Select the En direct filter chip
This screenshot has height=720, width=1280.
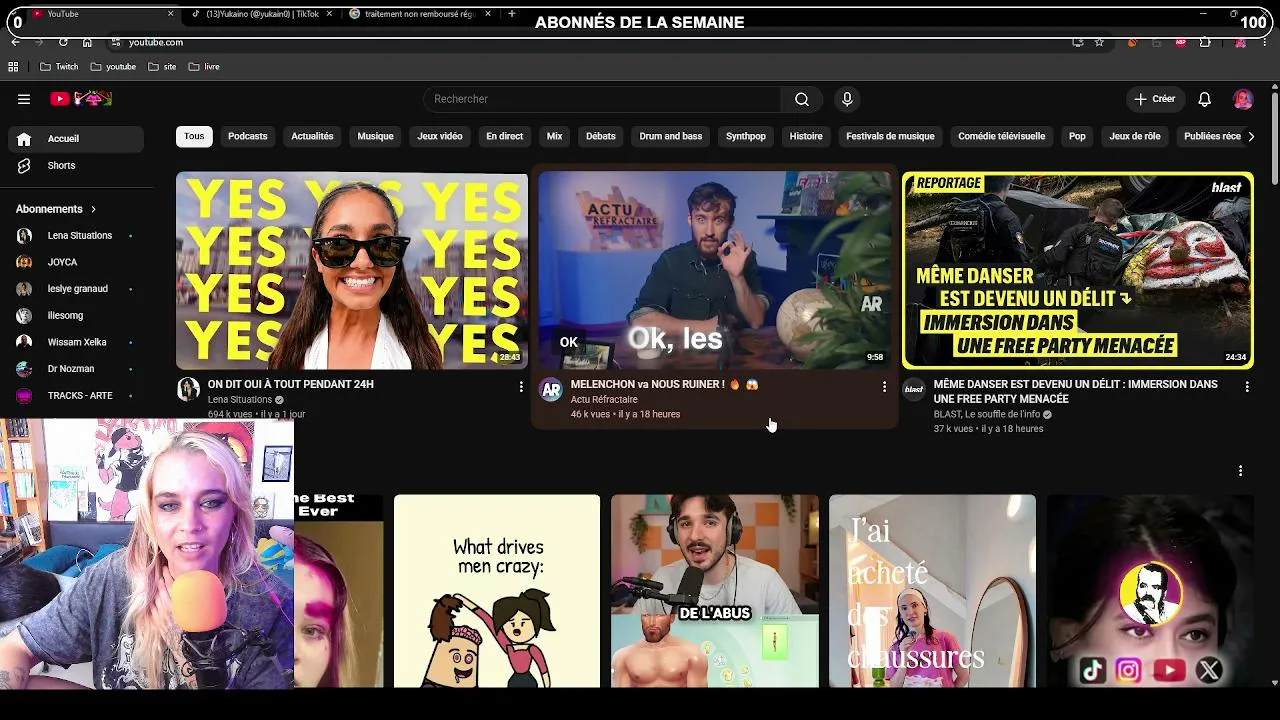click(x=505, y=136)
